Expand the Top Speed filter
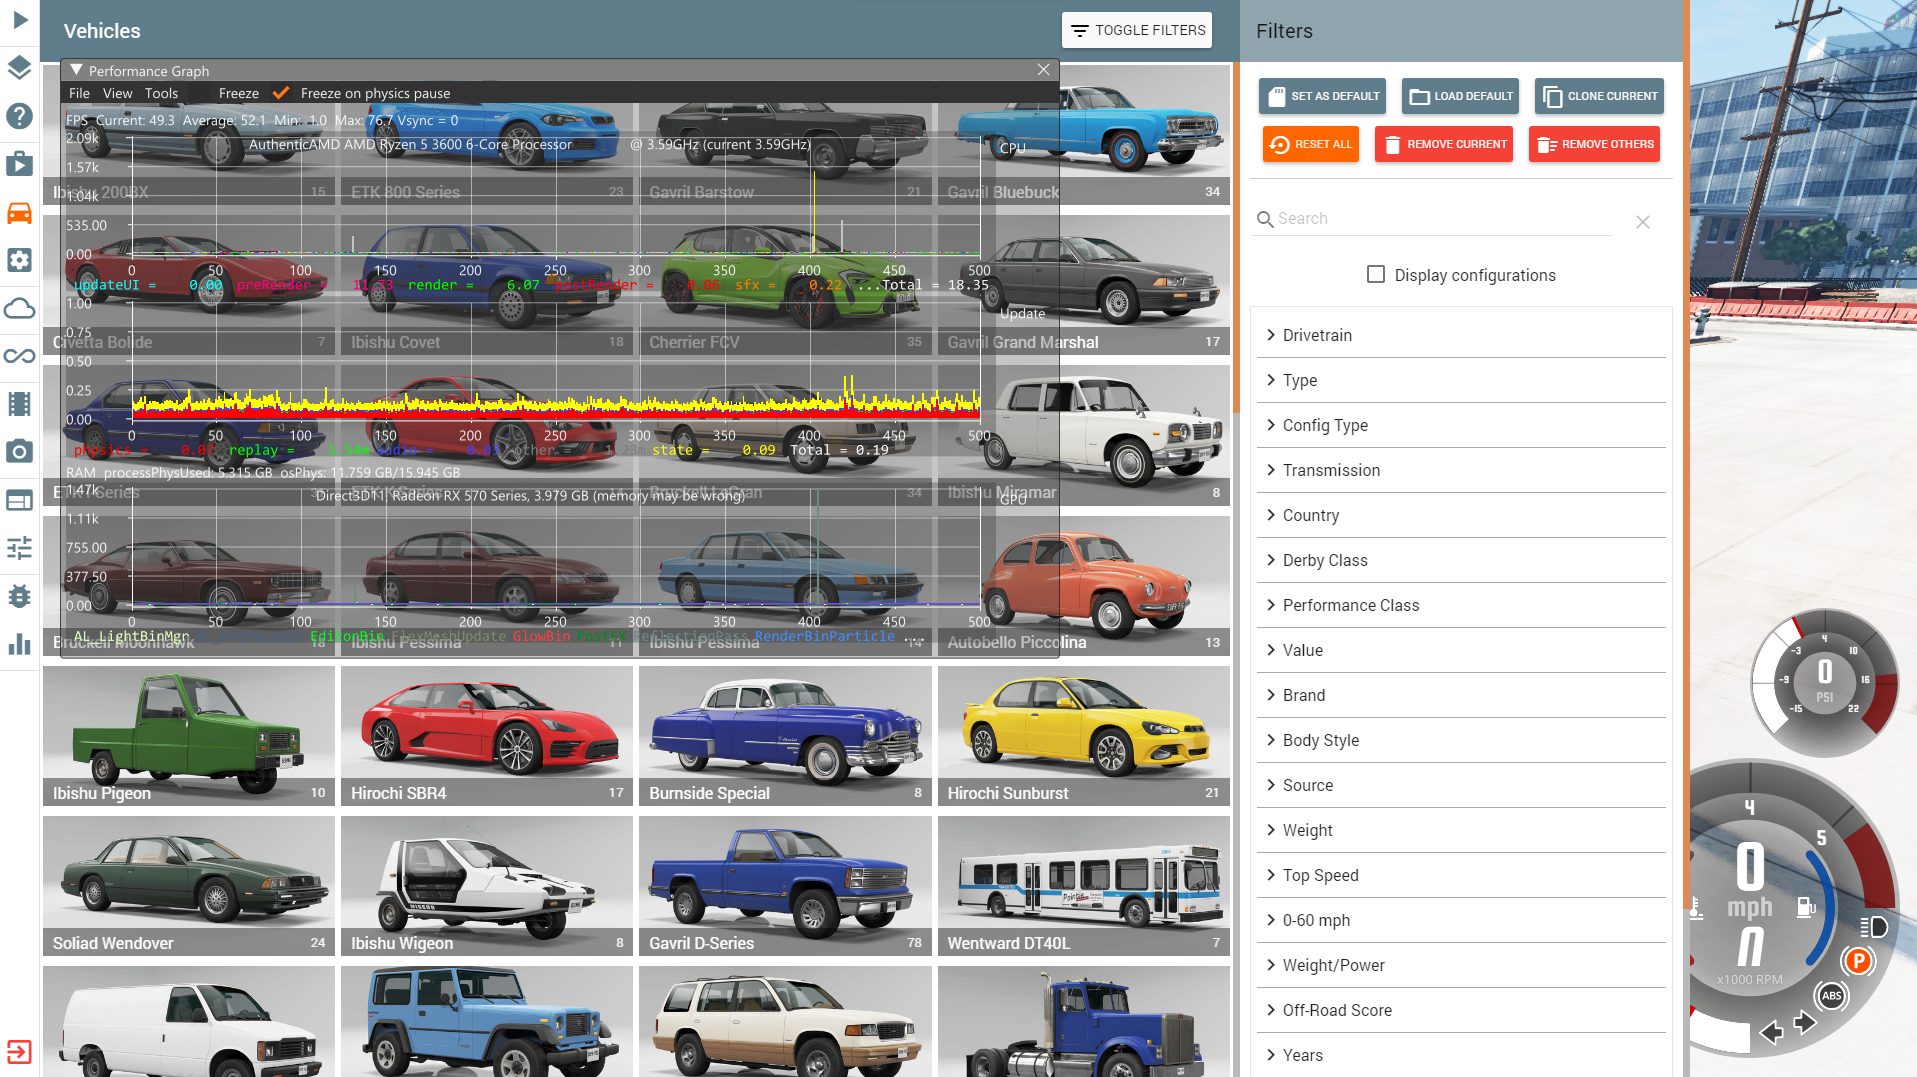This screenshot has width=1917, height=1077. (1461, 875)
